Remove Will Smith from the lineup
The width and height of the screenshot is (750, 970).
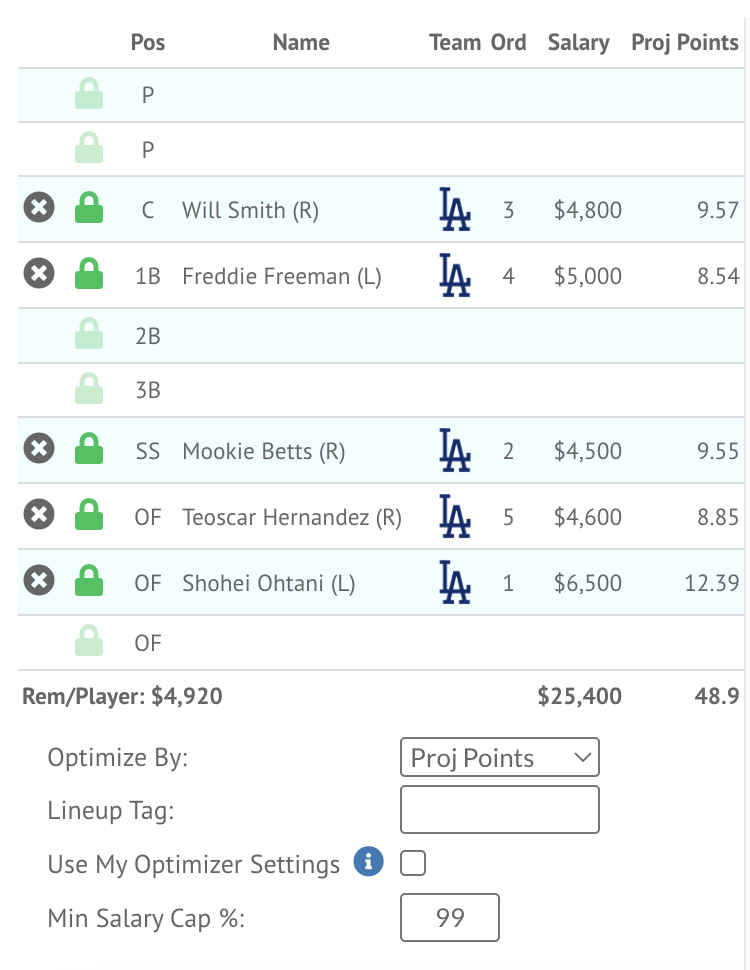[39, 208]
